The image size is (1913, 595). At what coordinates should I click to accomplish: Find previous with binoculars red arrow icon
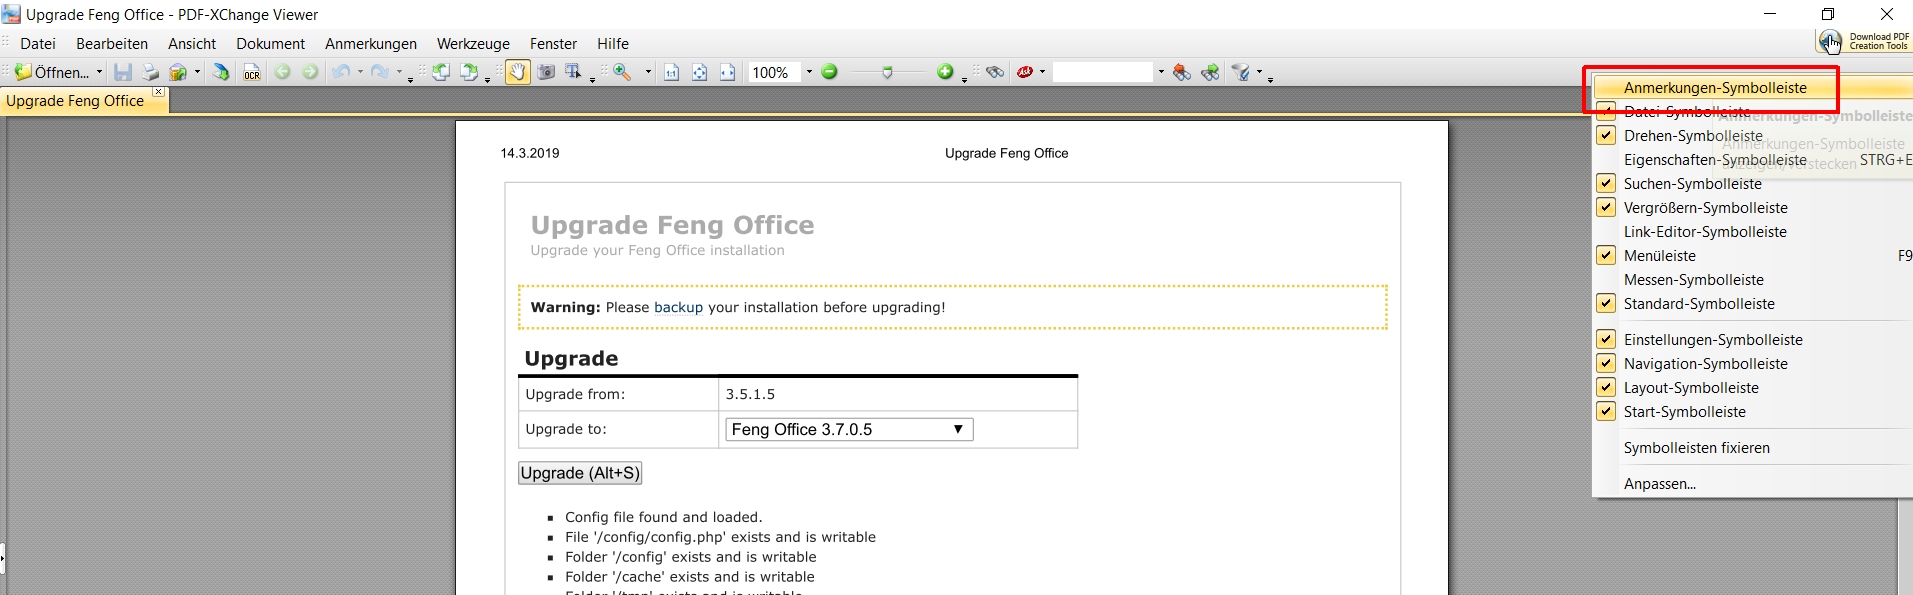coord(1182,72)
